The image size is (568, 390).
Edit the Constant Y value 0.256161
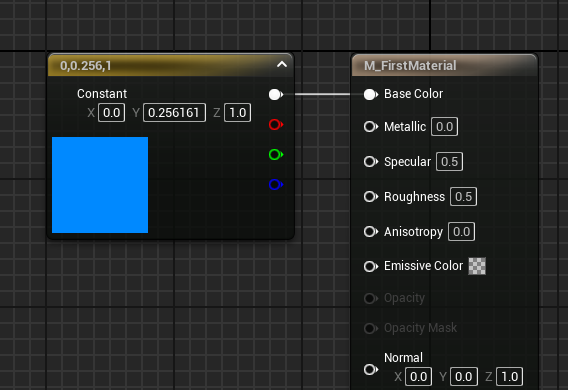(174, 113)
